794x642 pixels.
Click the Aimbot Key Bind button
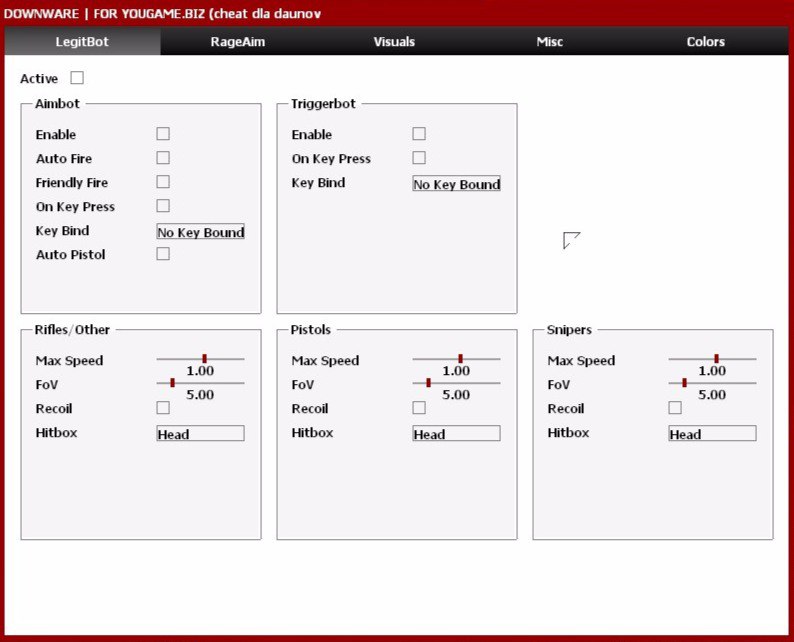pyautogui.click(x=200, y=232)
